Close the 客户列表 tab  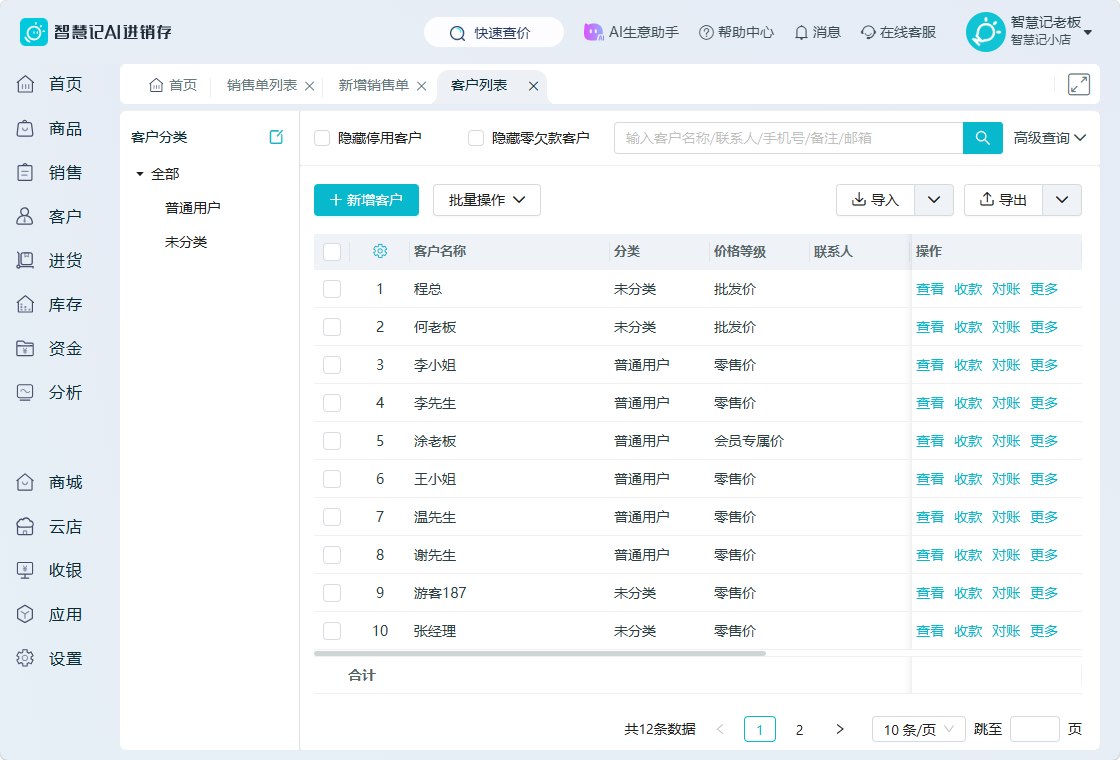pyautogui.click(x=533, y=86)
